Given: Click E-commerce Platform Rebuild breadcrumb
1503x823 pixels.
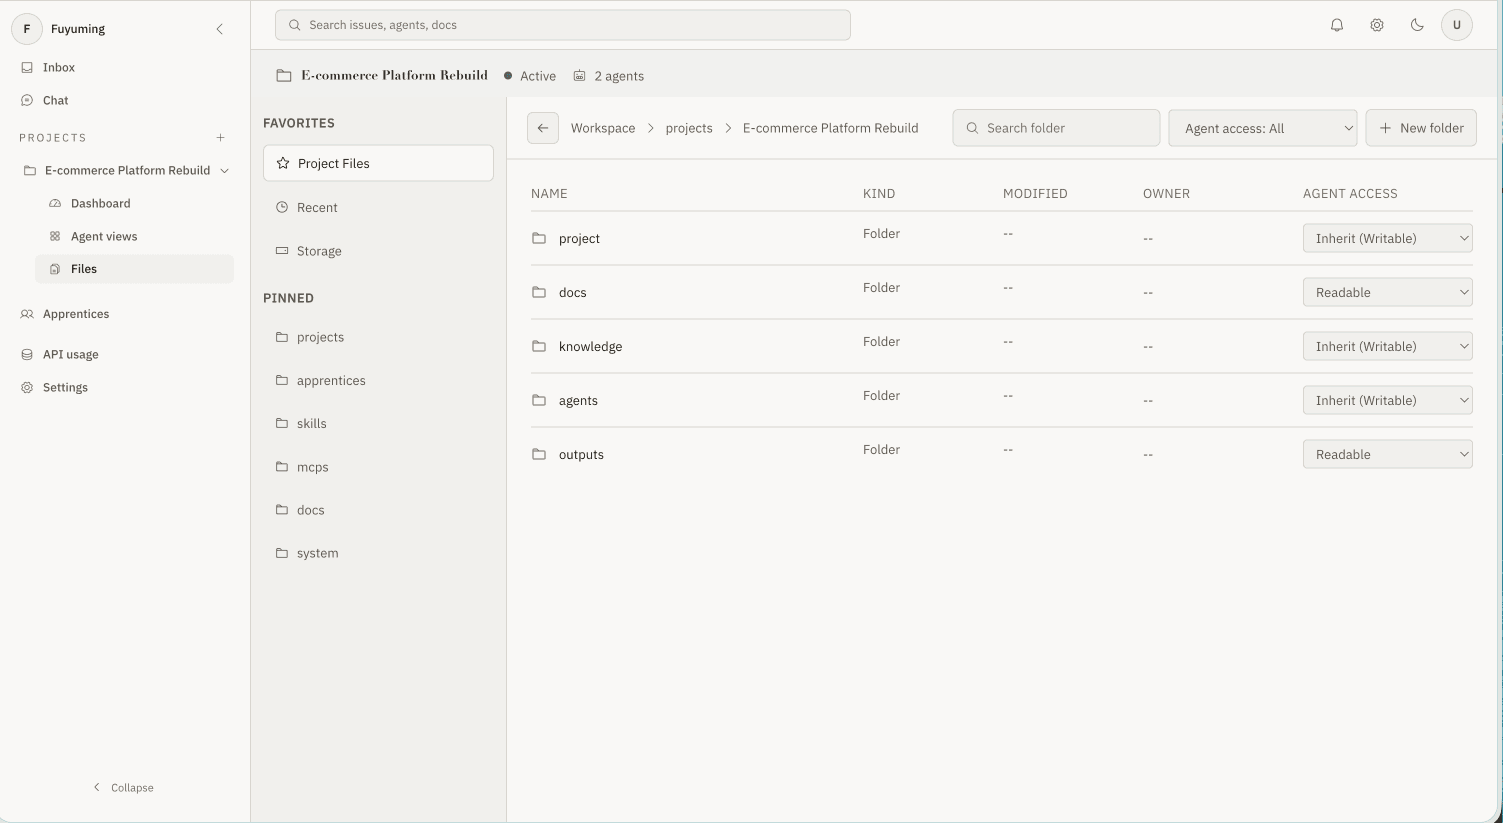Looking at the screenshot, I should coord(830,128).
